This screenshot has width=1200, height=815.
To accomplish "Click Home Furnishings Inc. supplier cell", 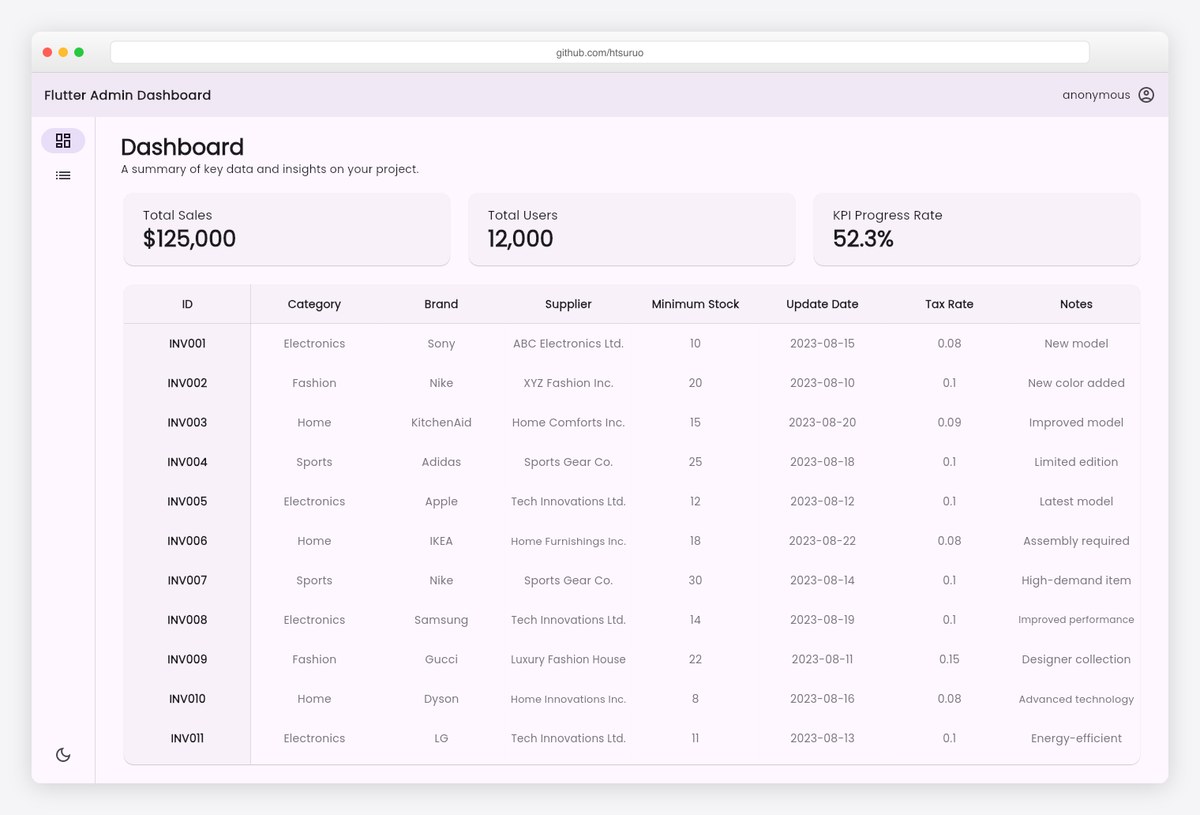I will coord(568,541).
